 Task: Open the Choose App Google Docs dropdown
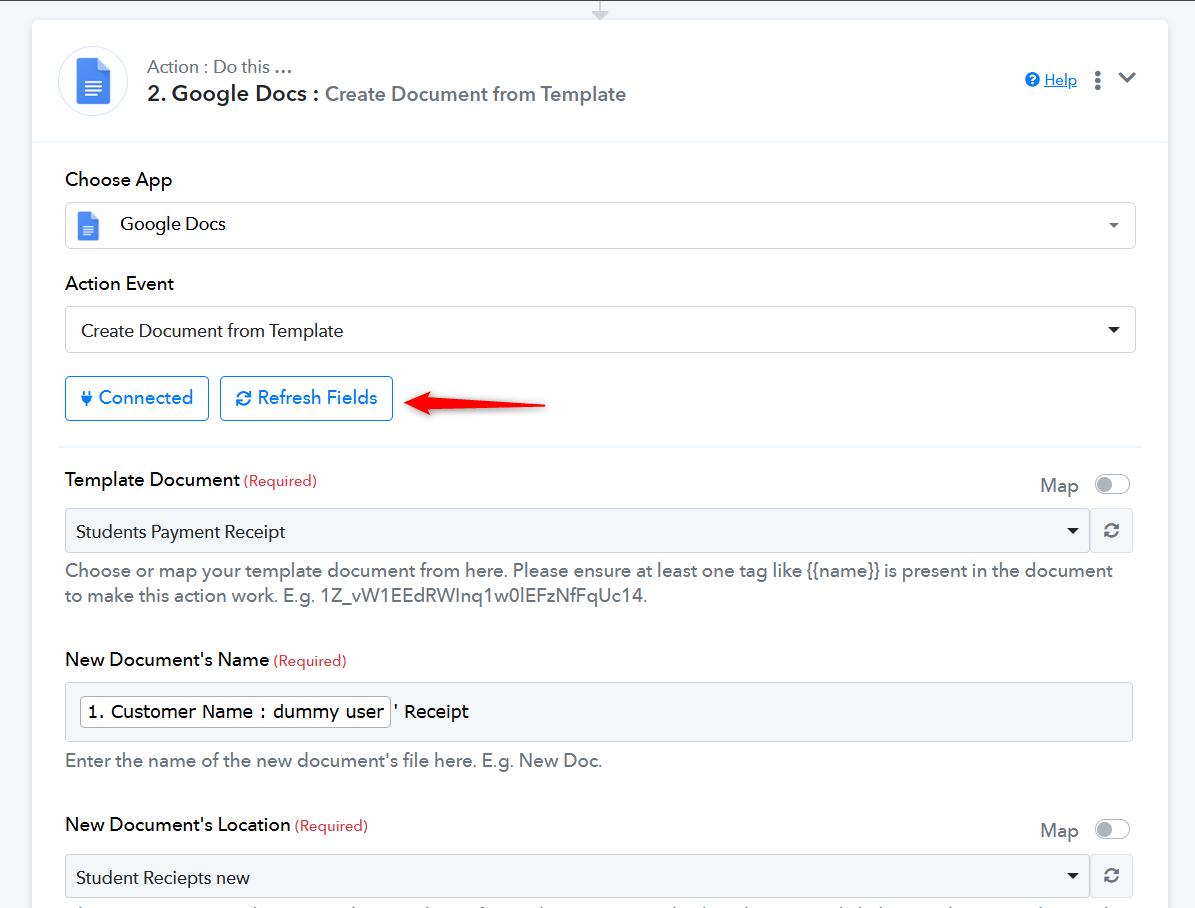pos(600,225)
